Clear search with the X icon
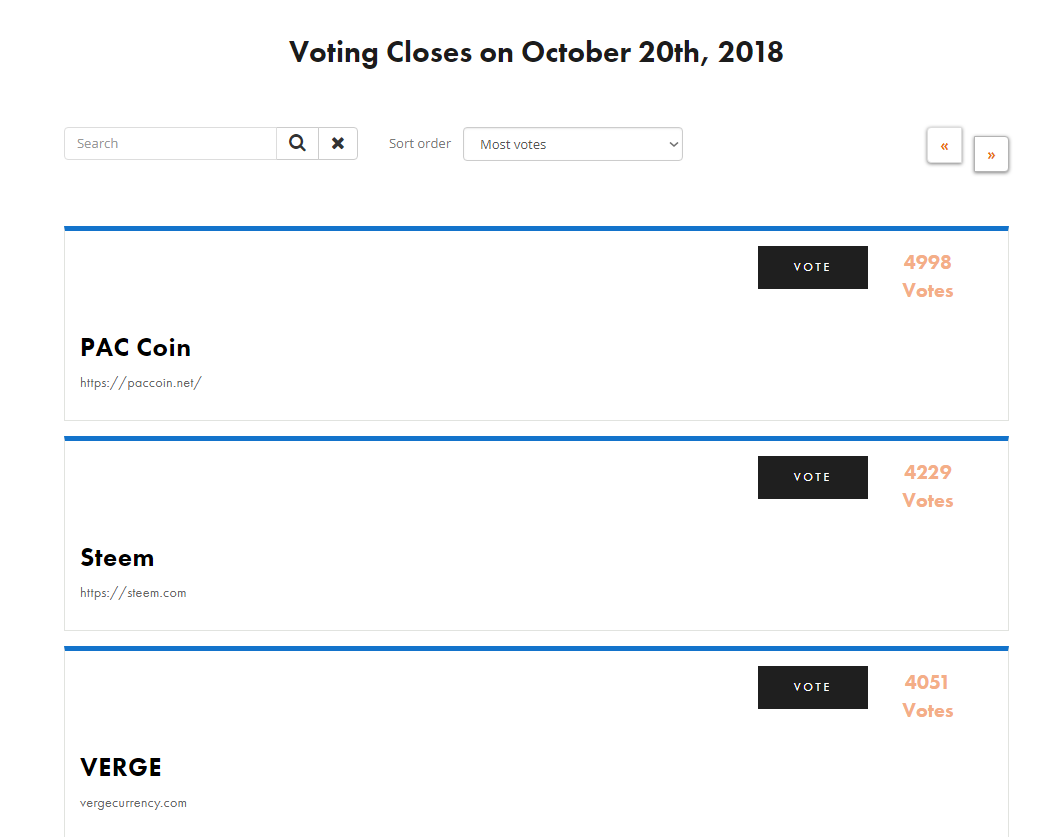Viewport: 1045px width, 837px height. [x=338, y=143]
